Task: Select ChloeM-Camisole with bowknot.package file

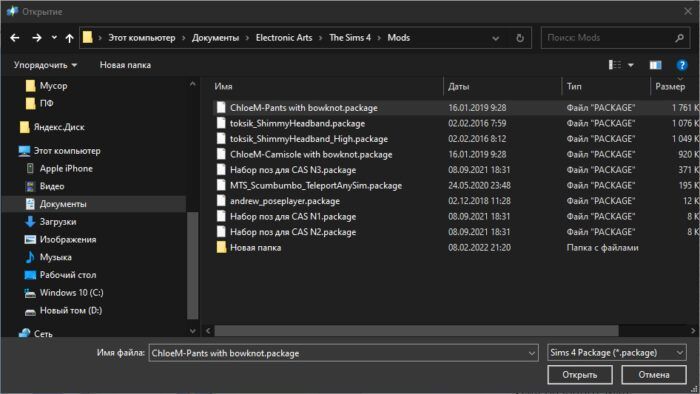Action: (311, 155)
